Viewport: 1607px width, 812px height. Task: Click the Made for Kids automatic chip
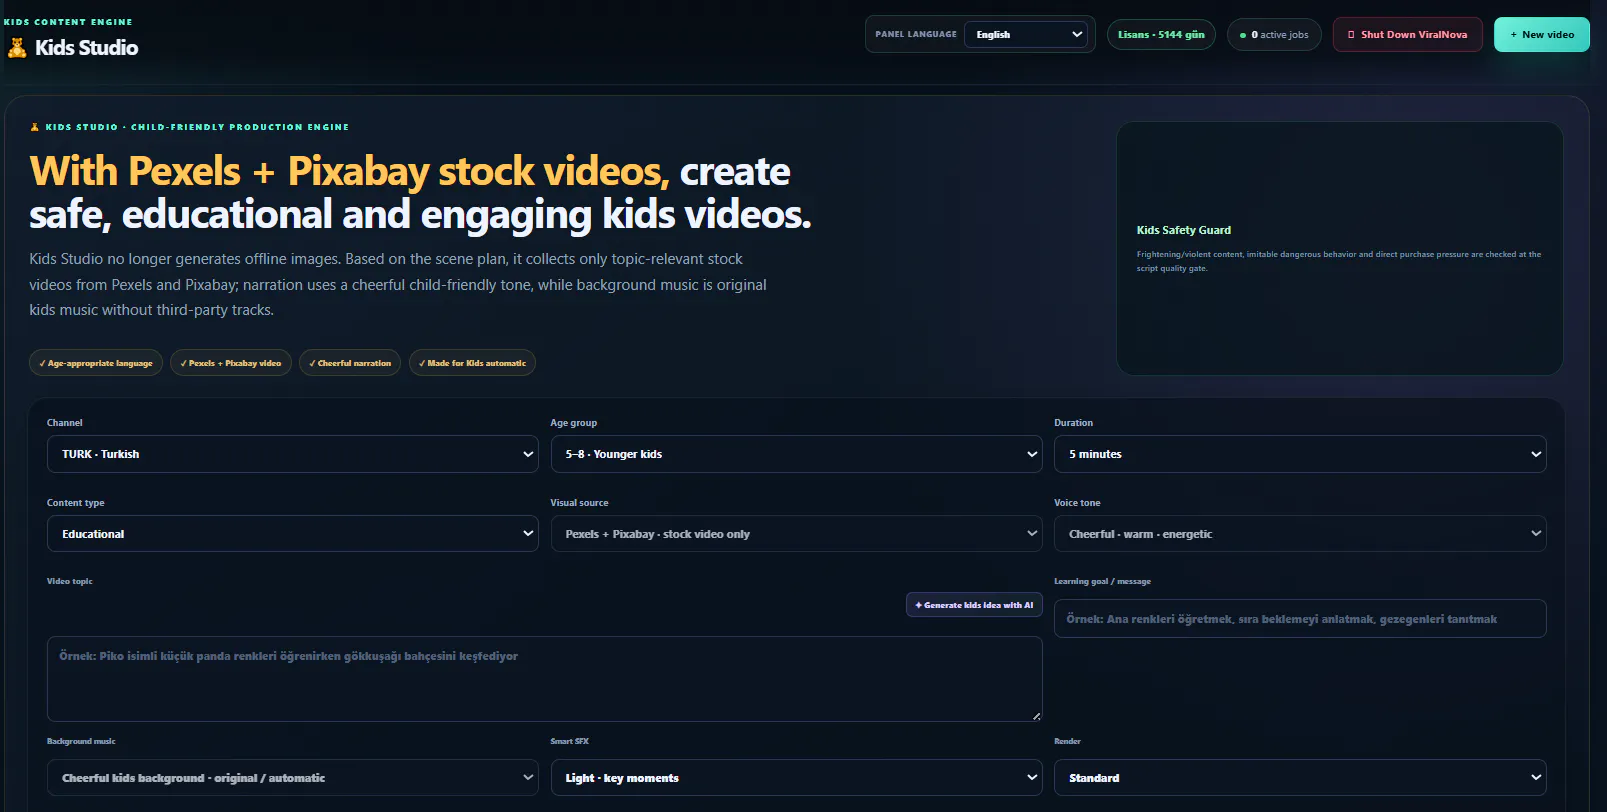point(472,363)
